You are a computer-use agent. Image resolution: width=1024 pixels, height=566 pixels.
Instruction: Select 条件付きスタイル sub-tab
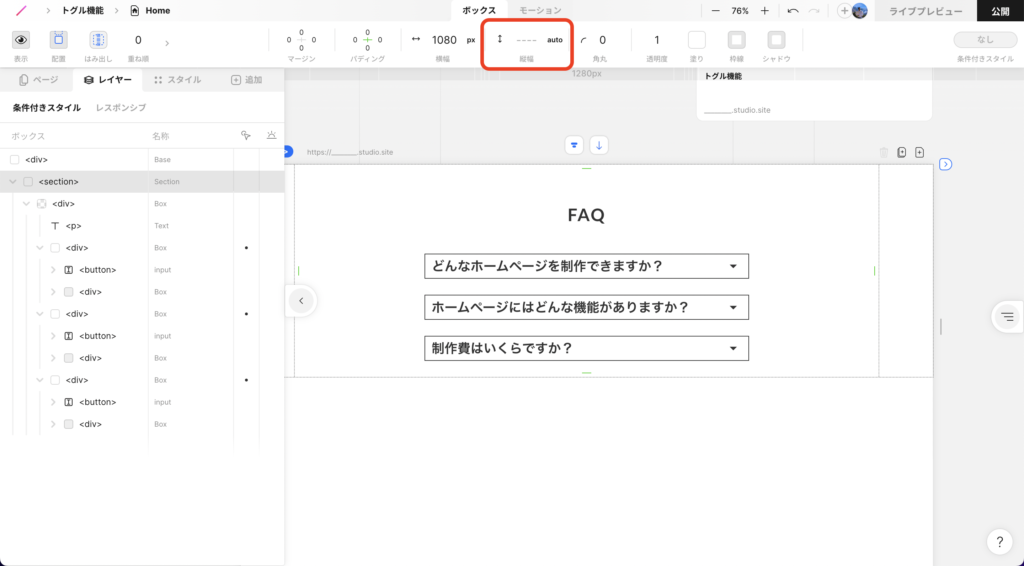point(47,108)
